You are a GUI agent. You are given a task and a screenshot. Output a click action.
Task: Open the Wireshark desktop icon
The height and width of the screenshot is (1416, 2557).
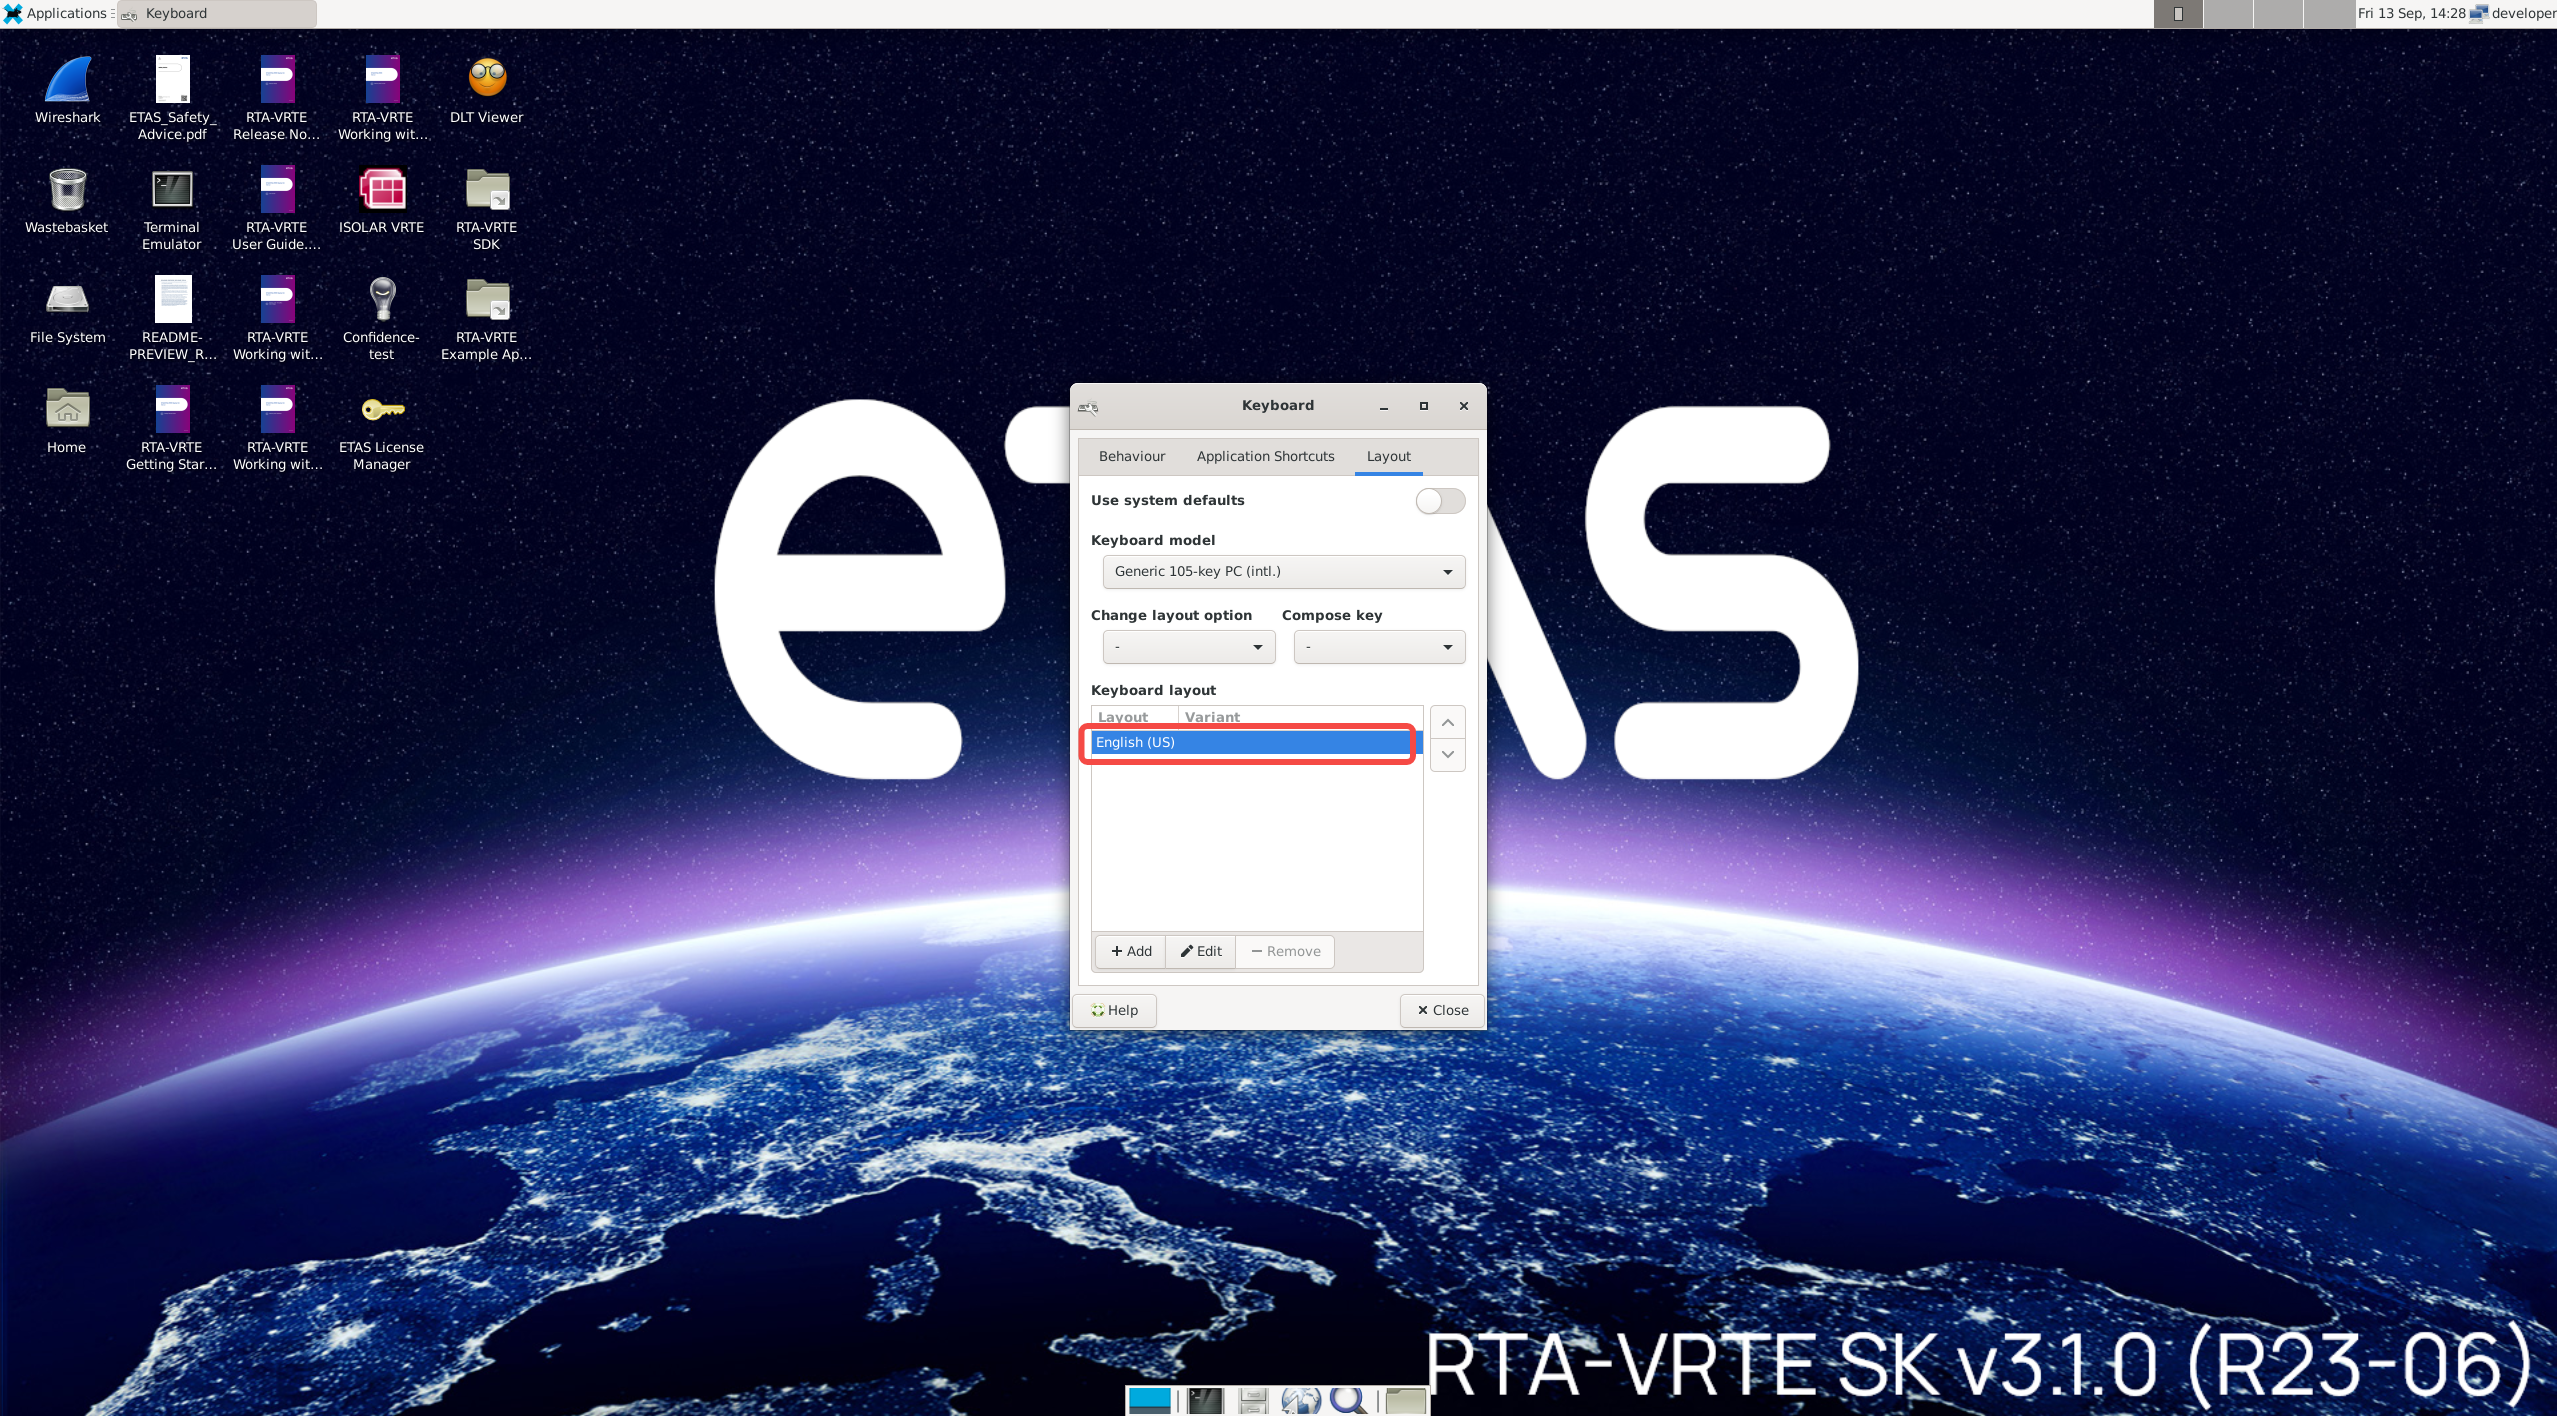[x=67, y=80]
